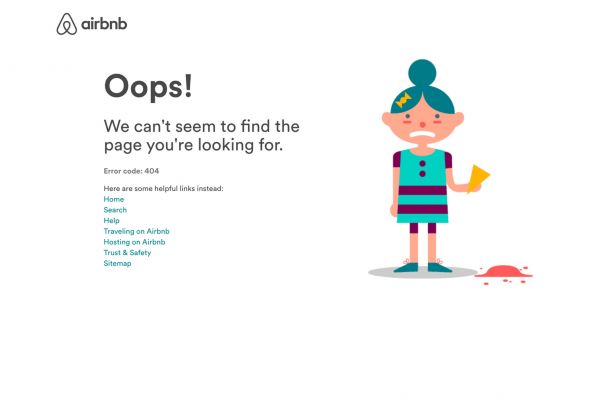Image resolution: width=600 pixels, height=413 pixels.
Task: Click the Error code: 404 text
Action: click(131, 171)
